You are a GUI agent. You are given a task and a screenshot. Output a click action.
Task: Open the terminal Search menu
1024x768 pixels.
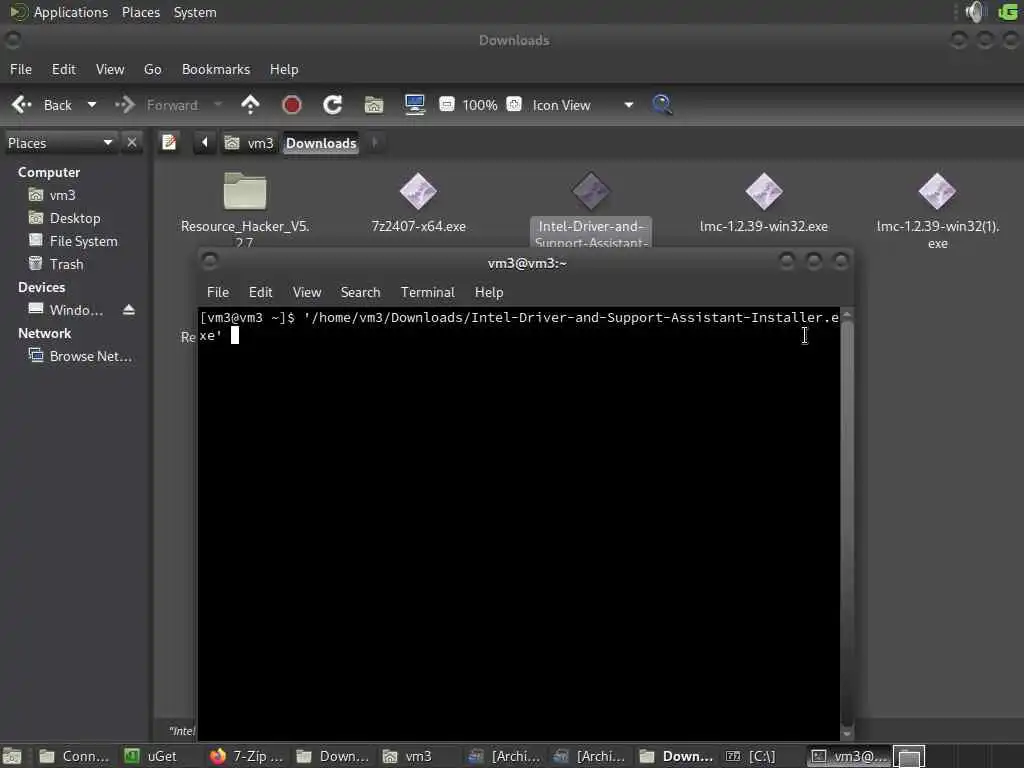pos(360,292)
